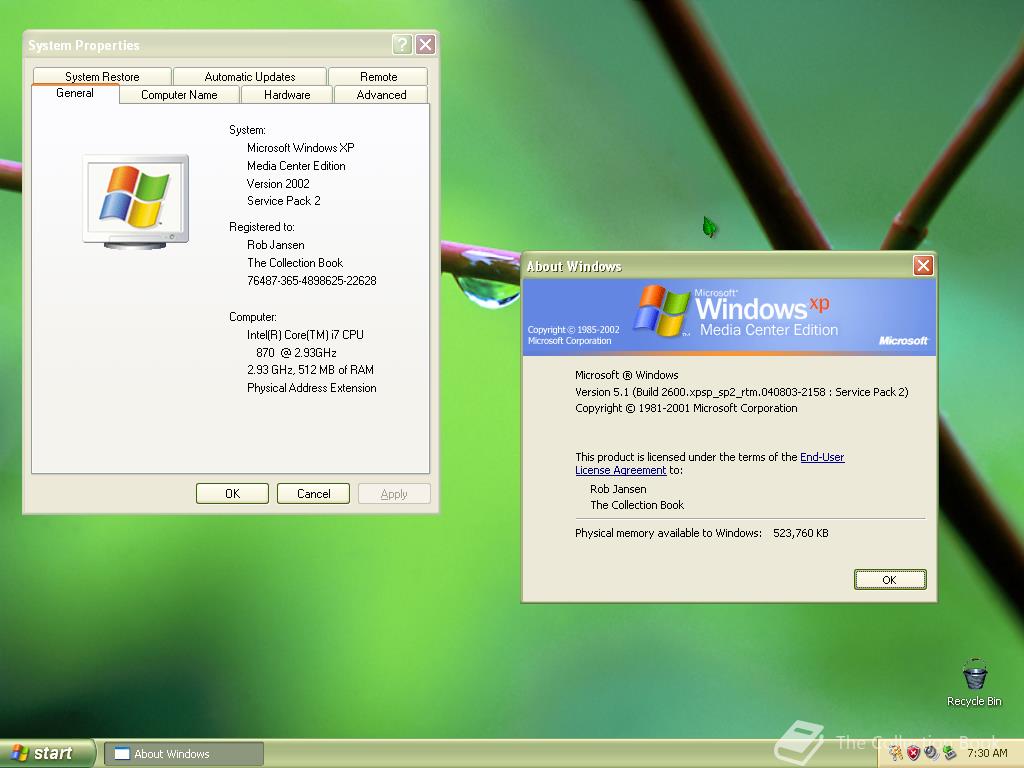Click the volume speaker tray icon
The image size is (1024, 768).
(x=931, y=753)
